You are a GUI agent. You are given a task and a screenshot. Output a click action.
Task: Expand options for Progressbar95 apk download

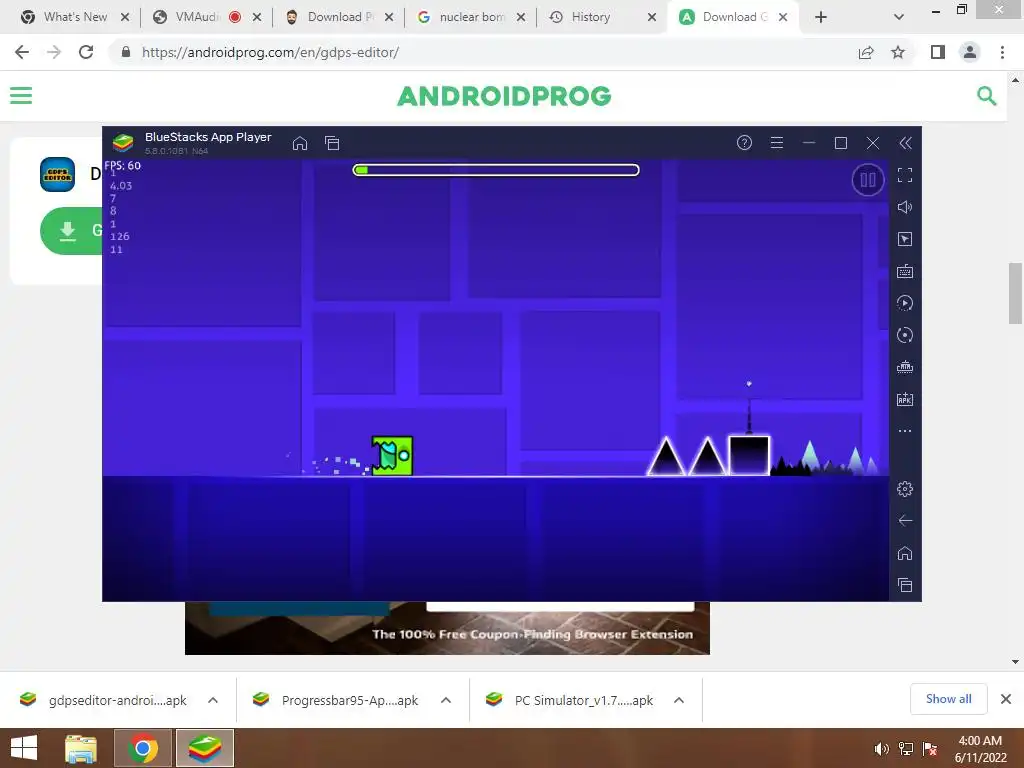pyautogui.click(x=446, y=700)
